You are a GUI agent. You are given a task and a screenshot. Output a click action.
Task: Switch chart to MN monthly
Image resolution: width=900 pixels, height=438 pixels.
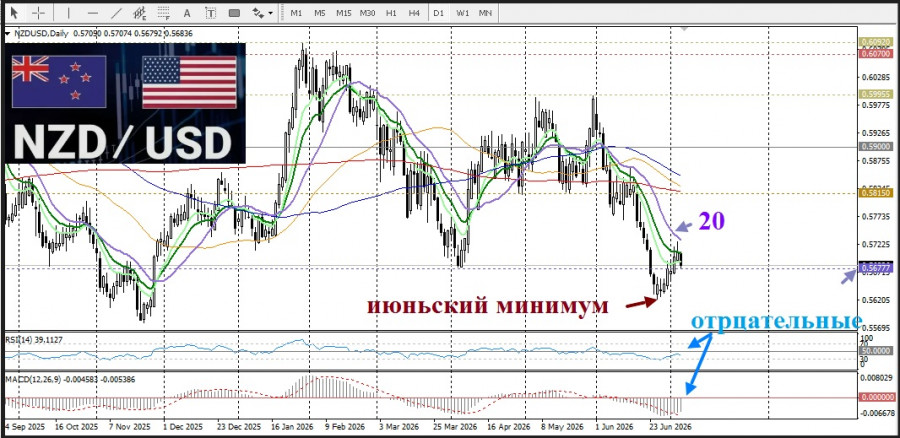pos(486,13)
